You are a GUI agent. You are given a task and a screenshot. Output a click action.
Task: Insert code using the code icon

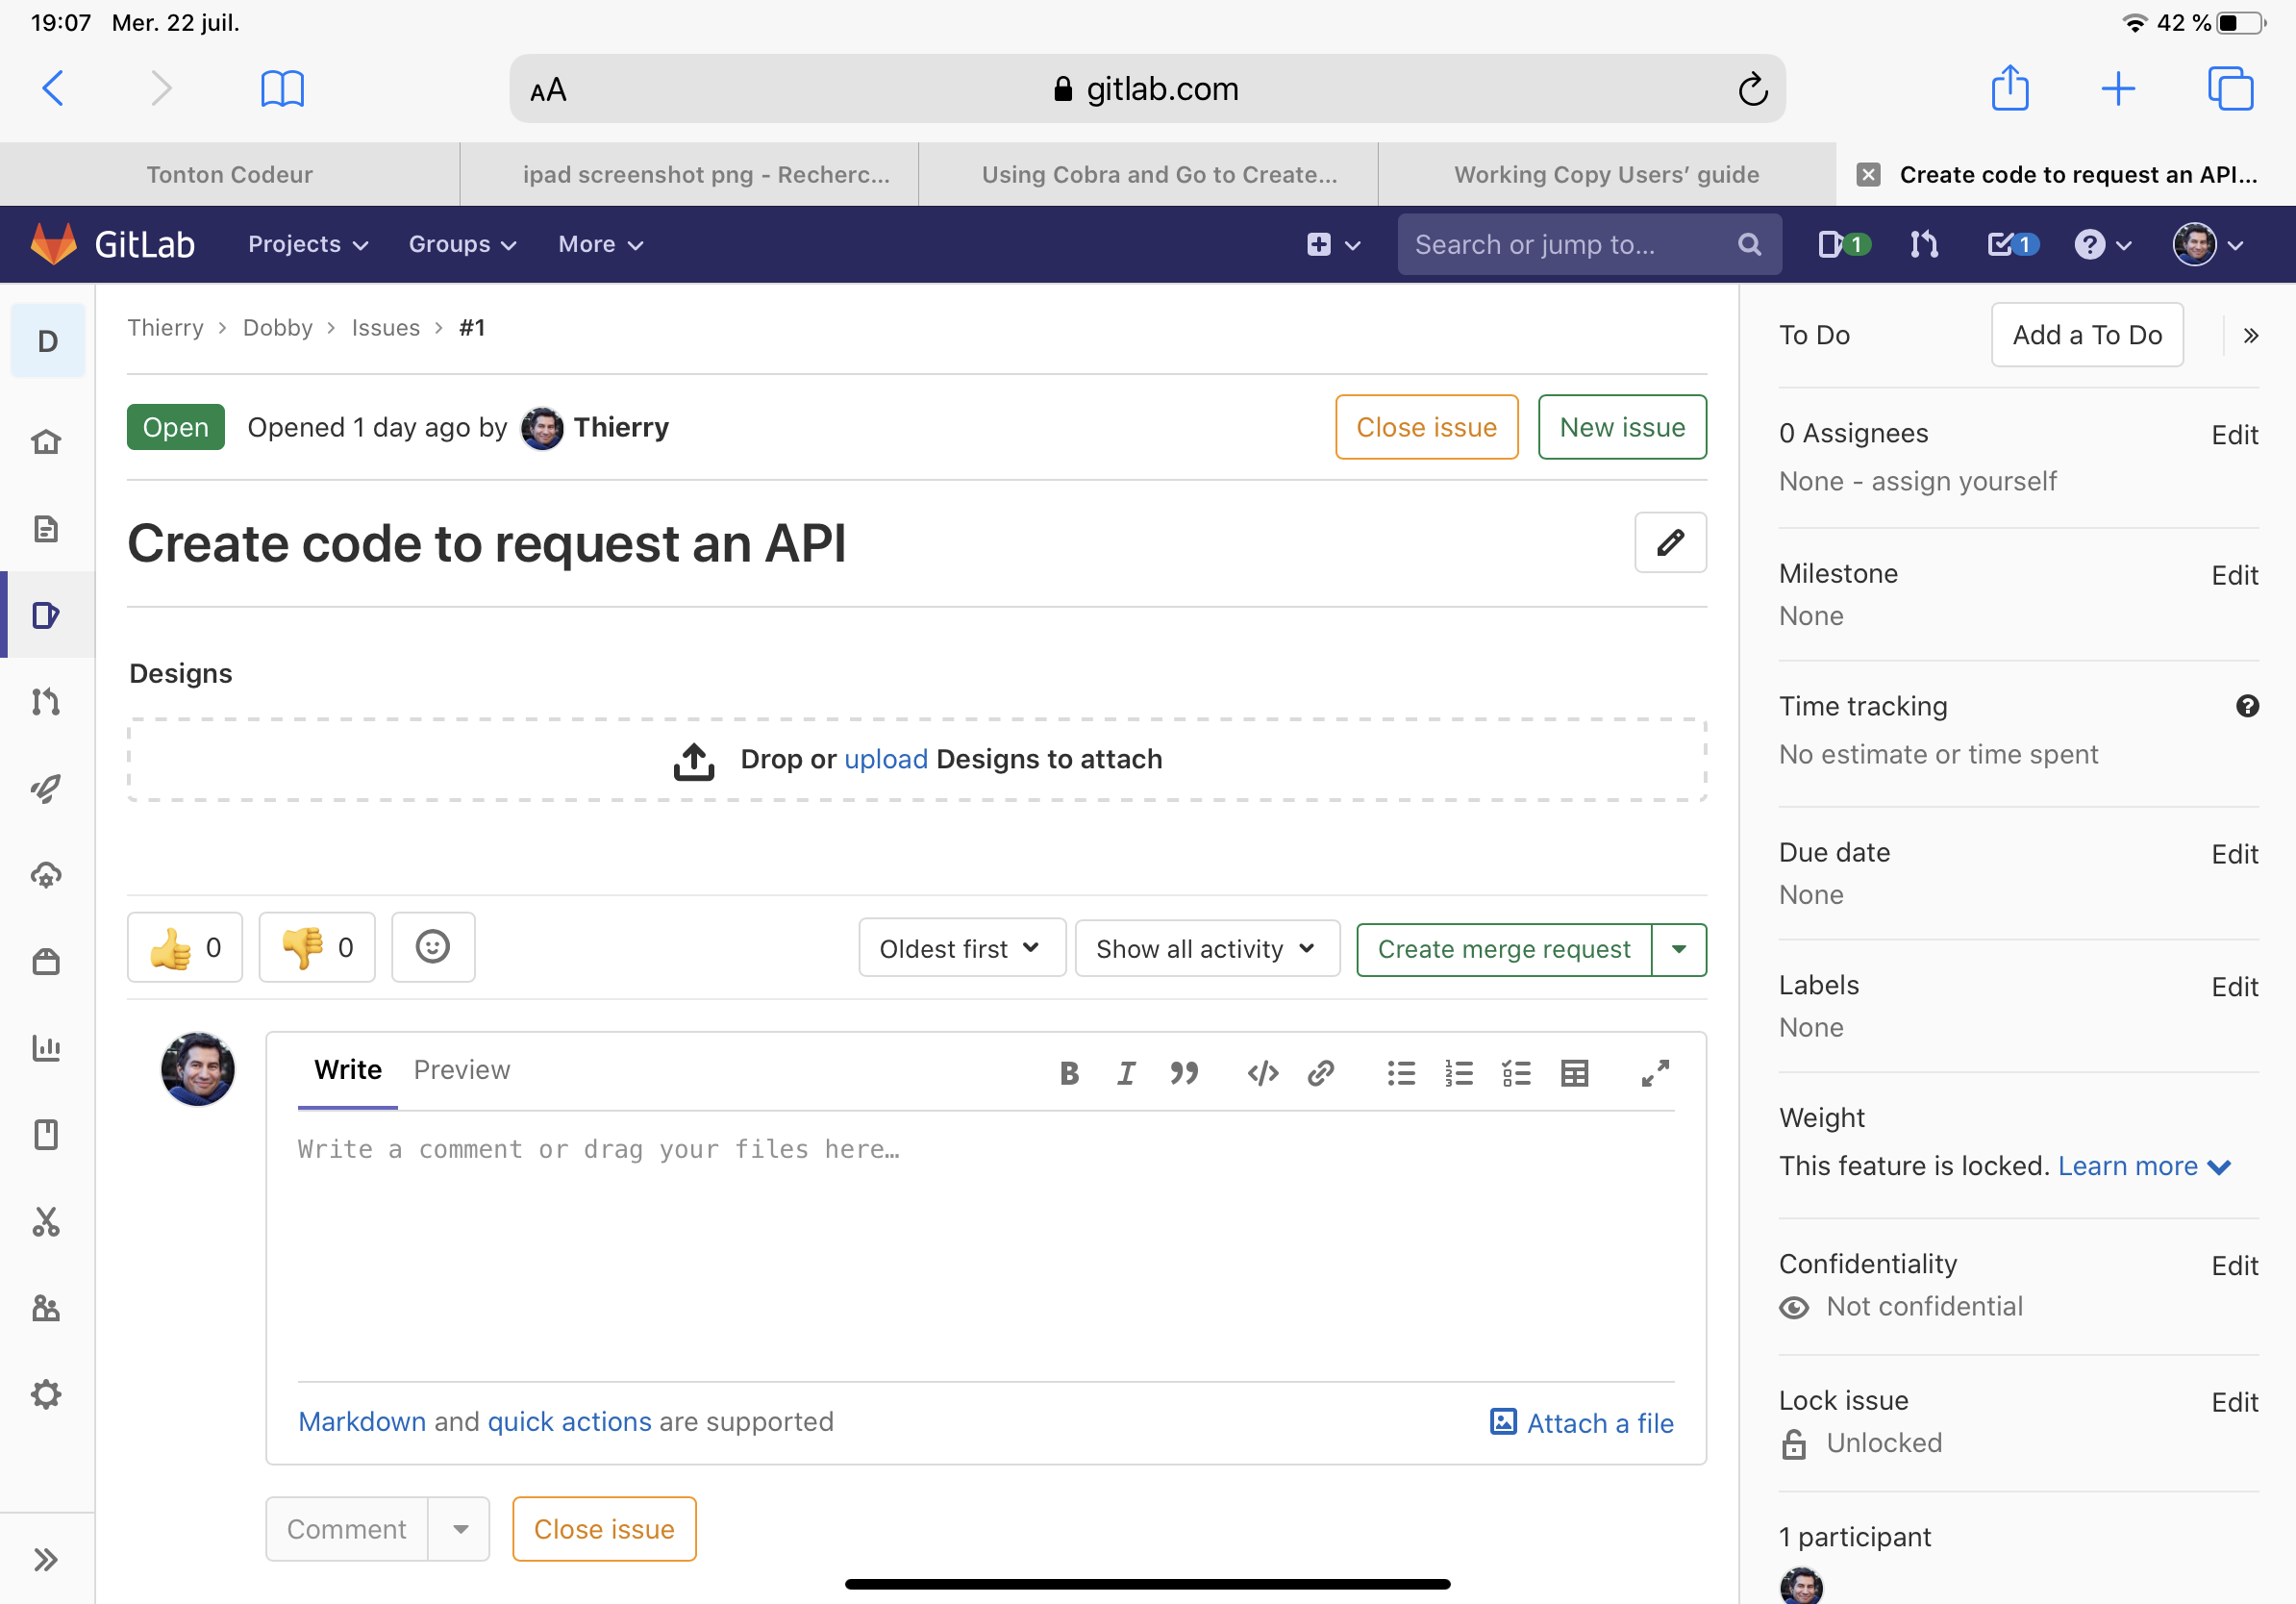(1262, 1073)
